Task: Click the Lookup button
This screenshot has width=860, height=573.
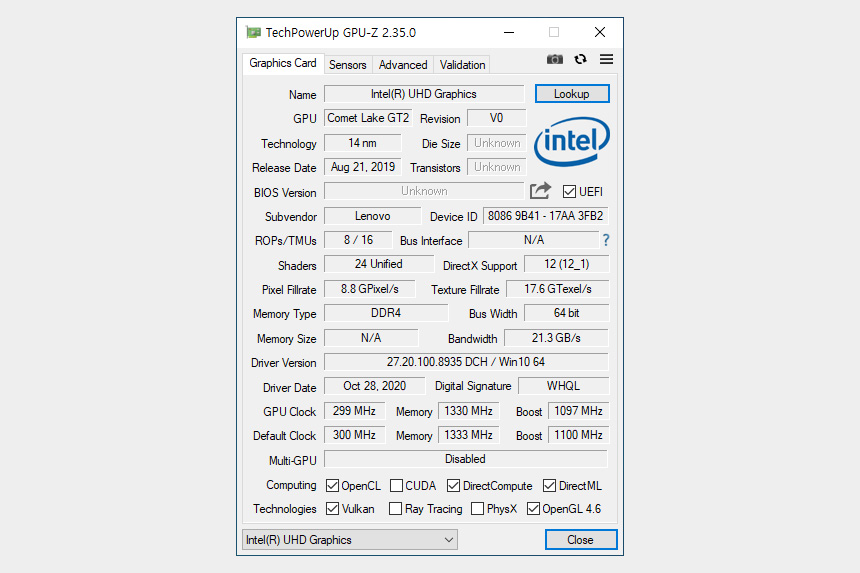Action: [x=572, y=94]
